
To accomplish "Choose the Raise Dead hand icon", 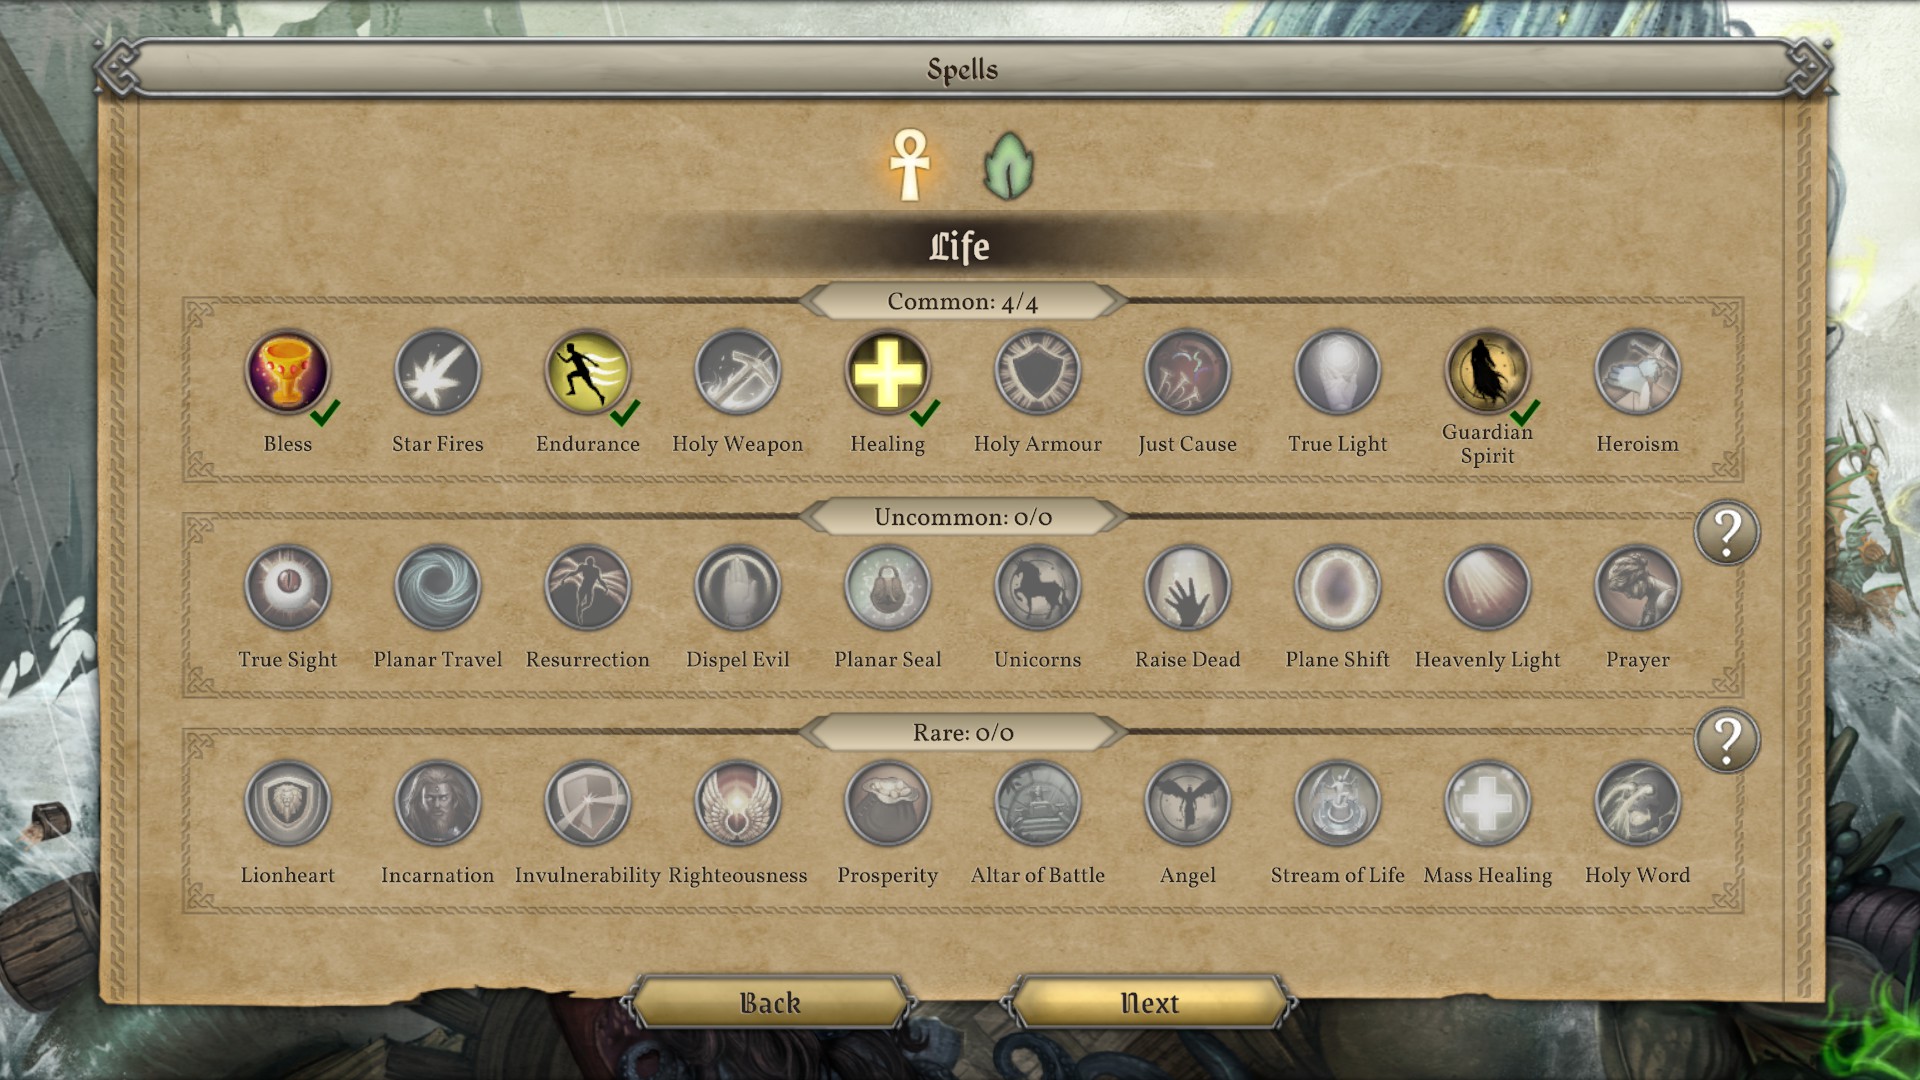I will 1187,588.
